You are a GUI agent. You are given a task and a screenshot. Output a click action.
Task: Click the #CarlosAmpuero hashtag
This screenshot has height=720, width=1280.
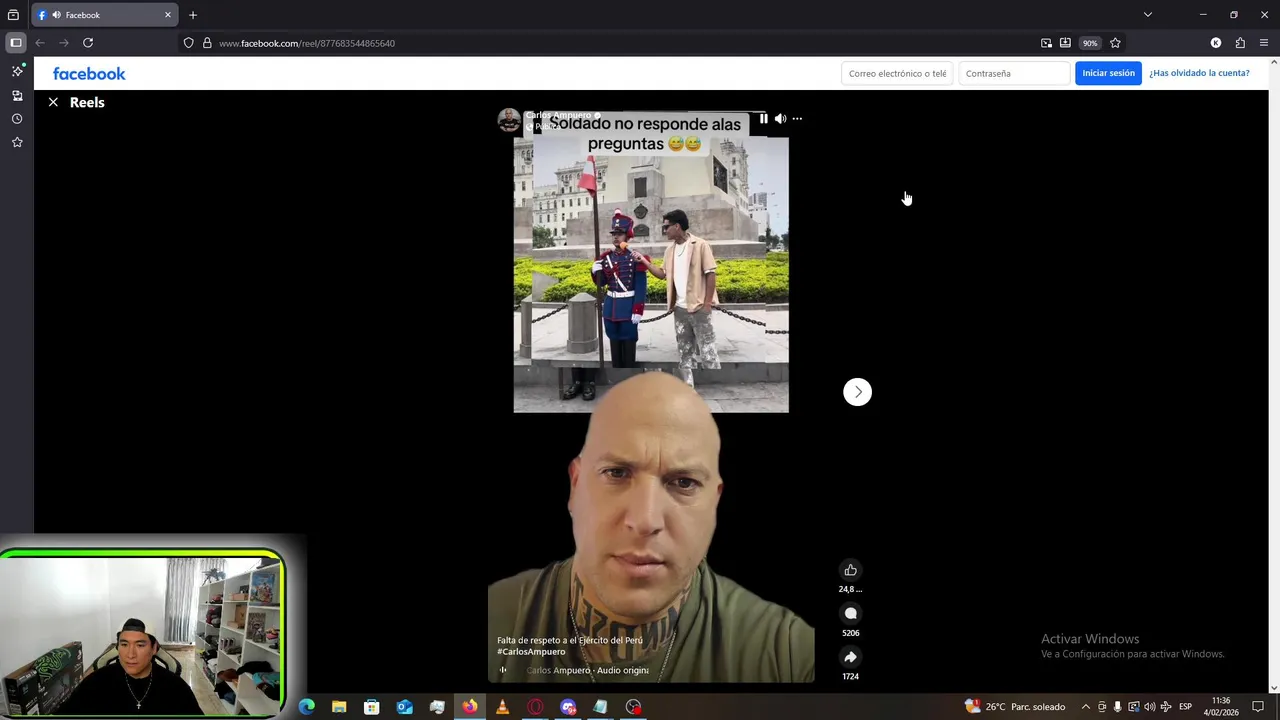(x=531, y=652)
